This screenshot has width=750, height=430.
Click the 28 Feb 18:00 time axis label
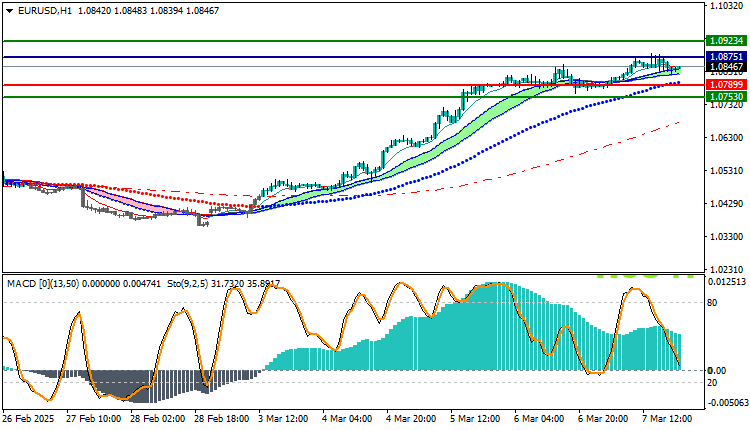221,419
